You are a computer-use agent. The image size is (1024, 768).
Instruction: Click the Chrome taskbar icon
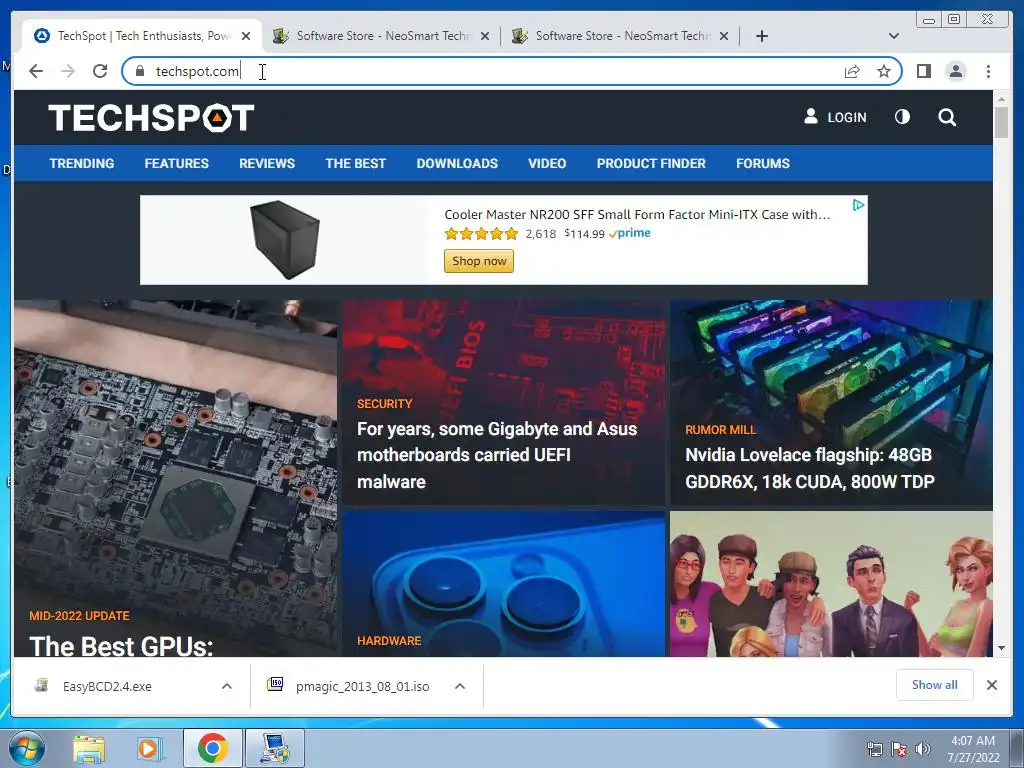coord(212,748)
